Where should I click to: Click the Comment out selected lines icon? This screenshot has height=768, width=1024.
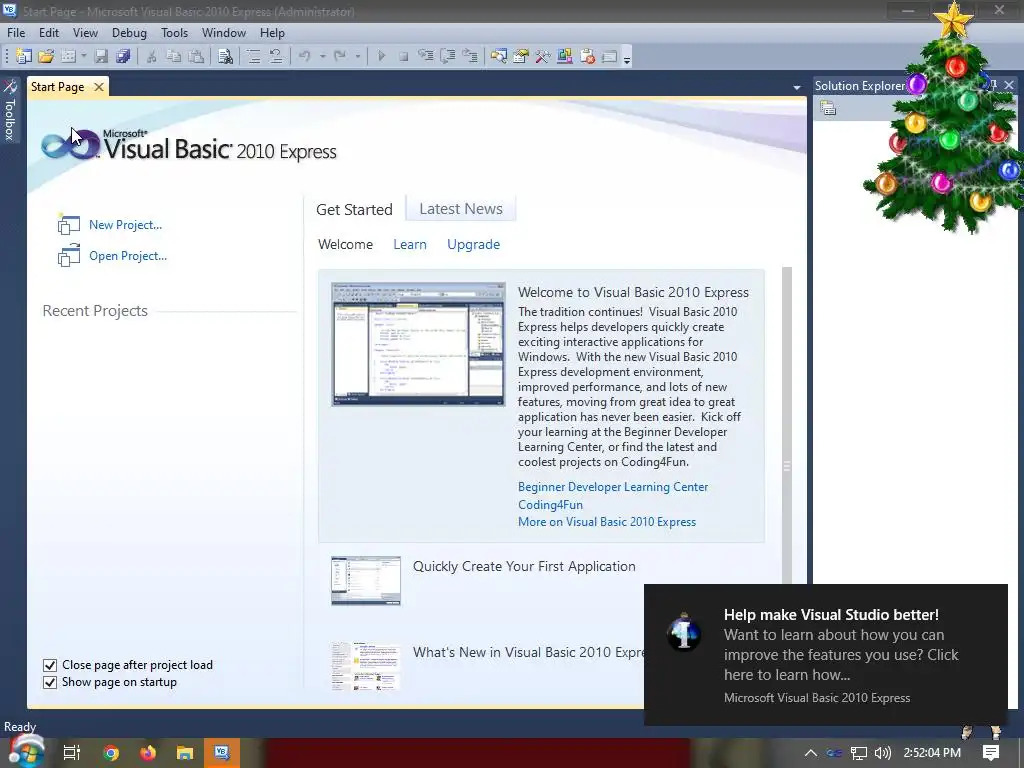[x=253, y=57]
